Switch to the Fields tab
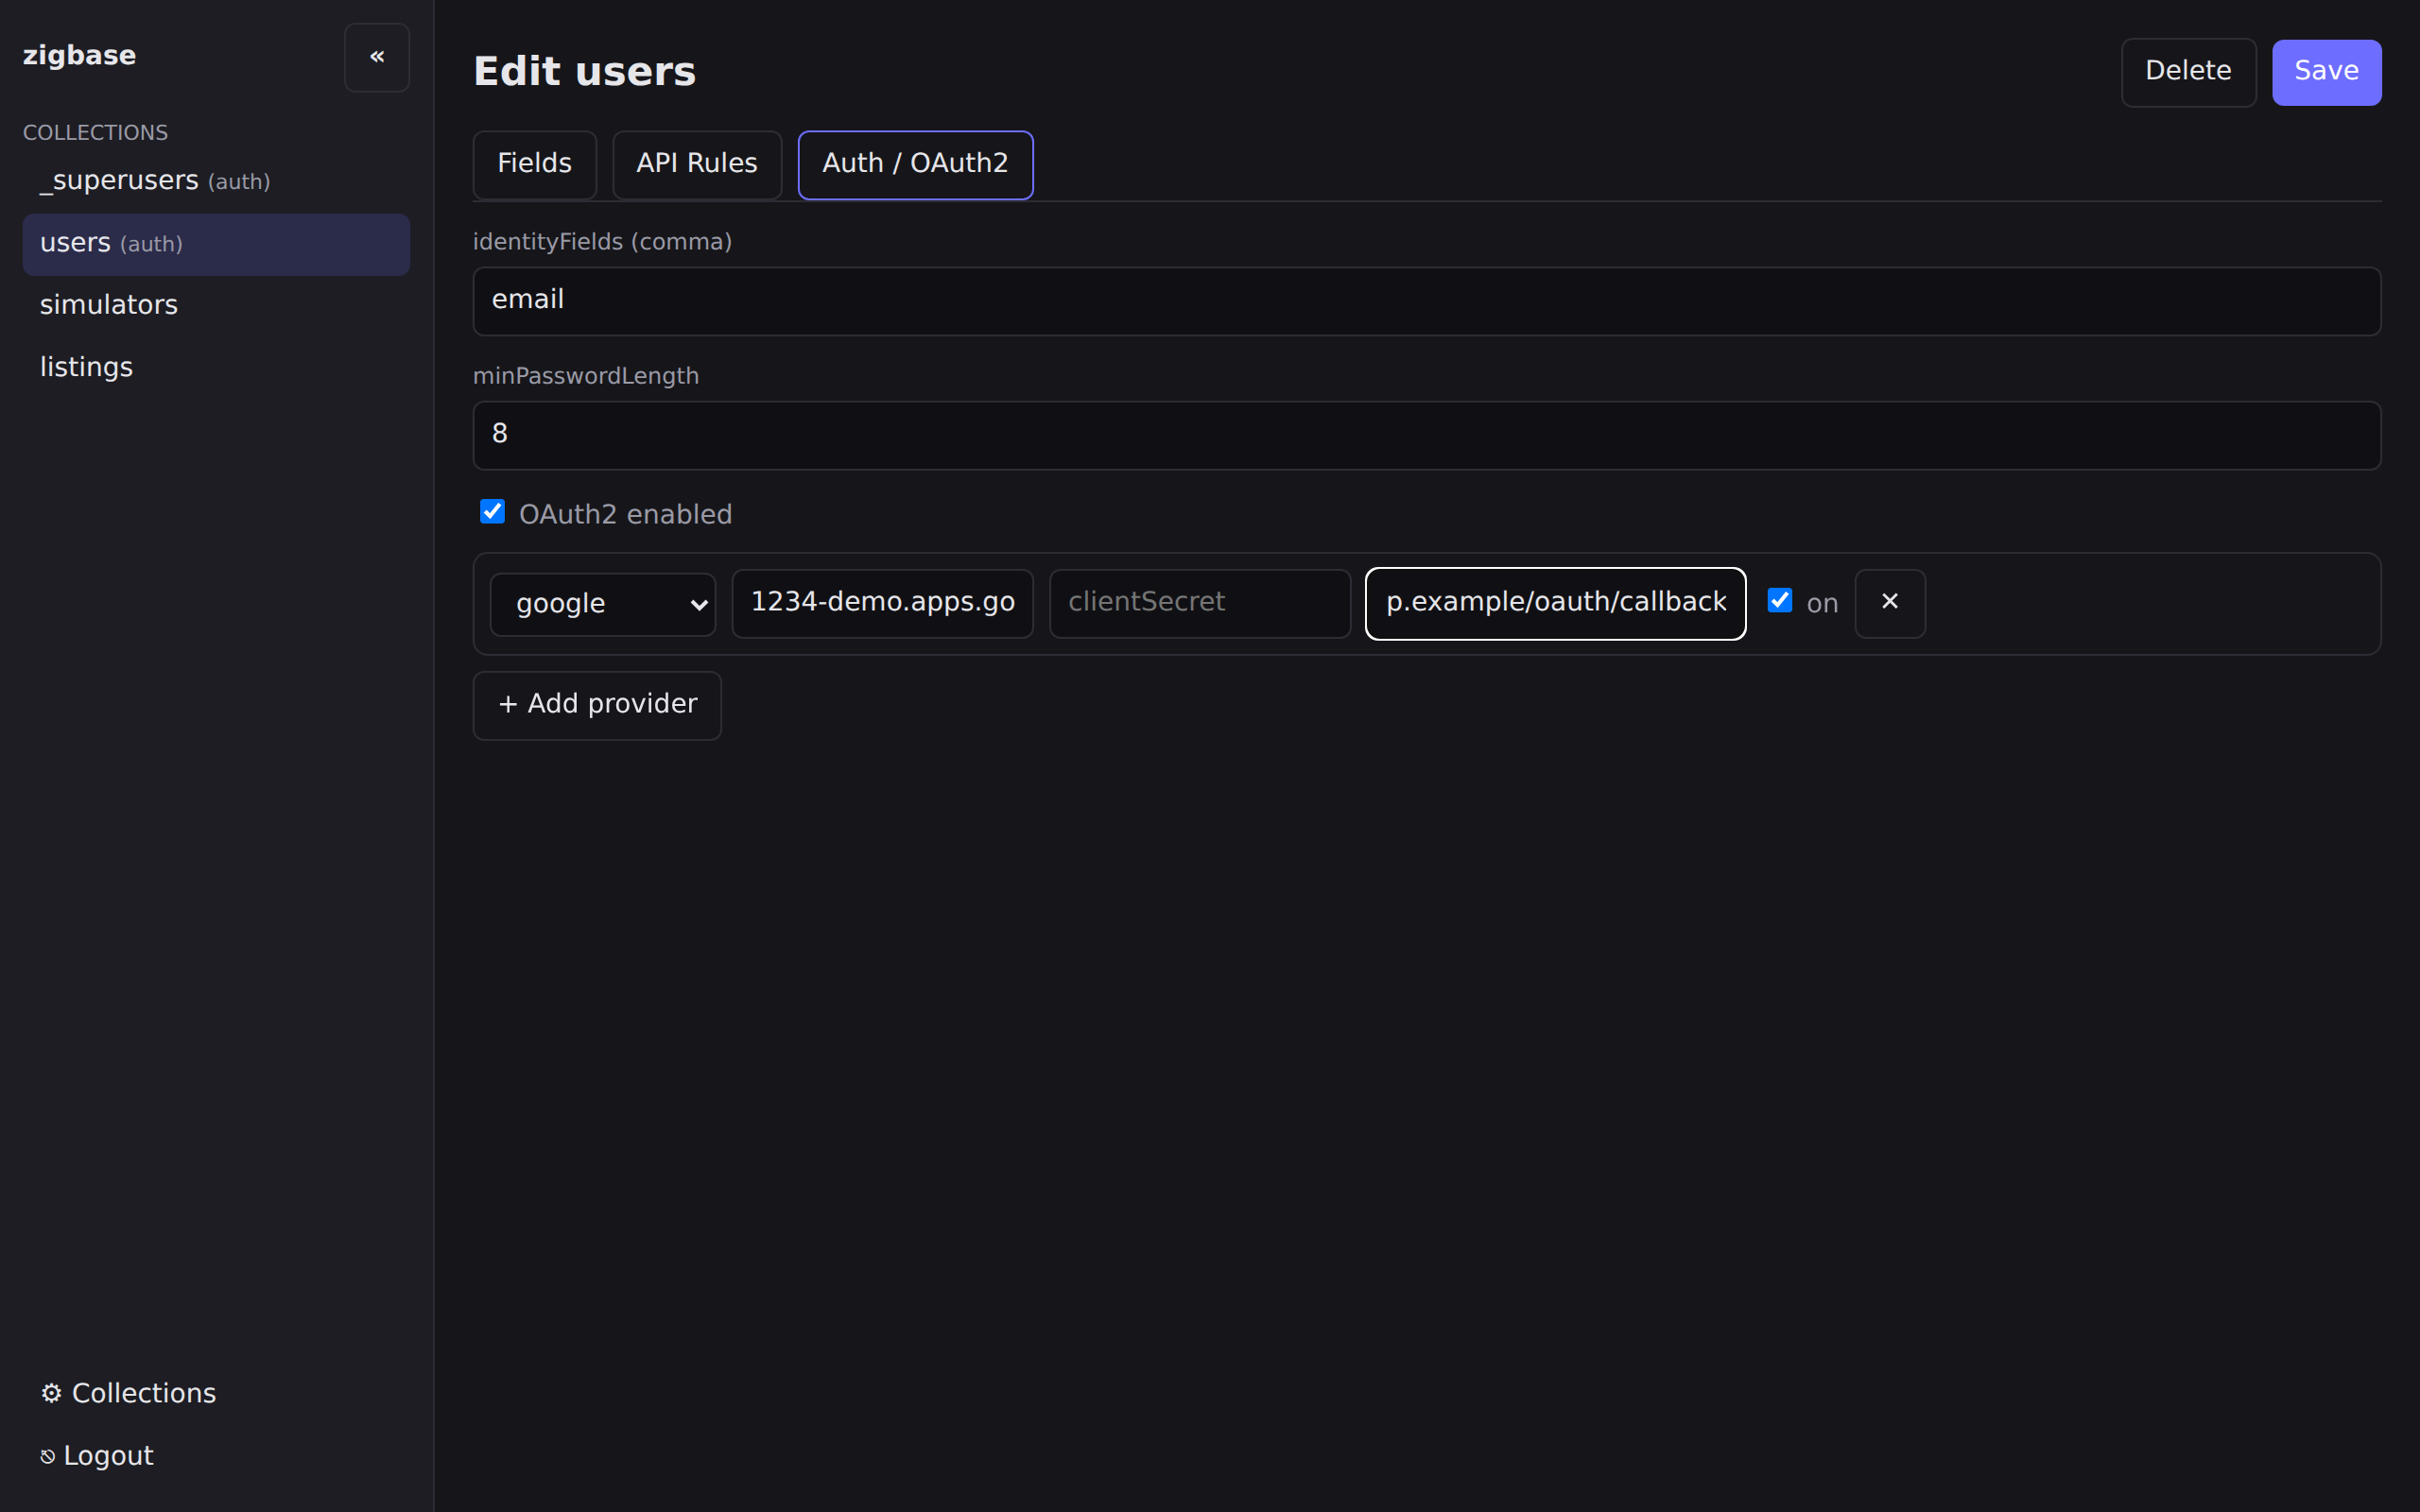This screenshot has height=1512, width=2420. (534, 164)
